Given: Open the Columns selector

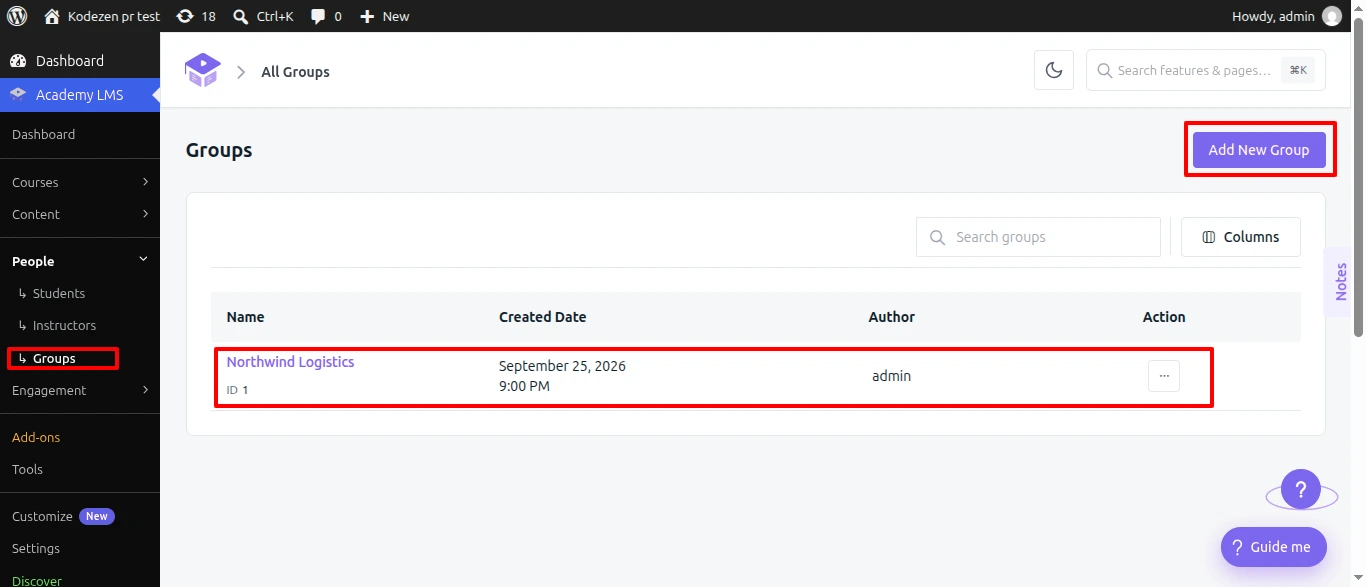Looking at the screenshot, I should click(x=1240, y=237).
